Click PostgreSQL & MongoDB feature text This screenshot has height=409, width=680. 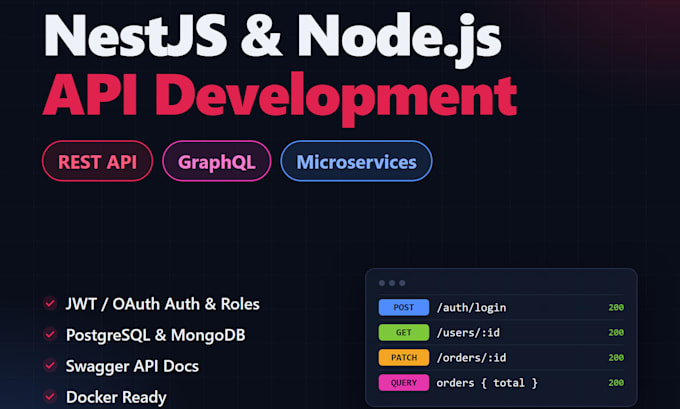(156, 335)
